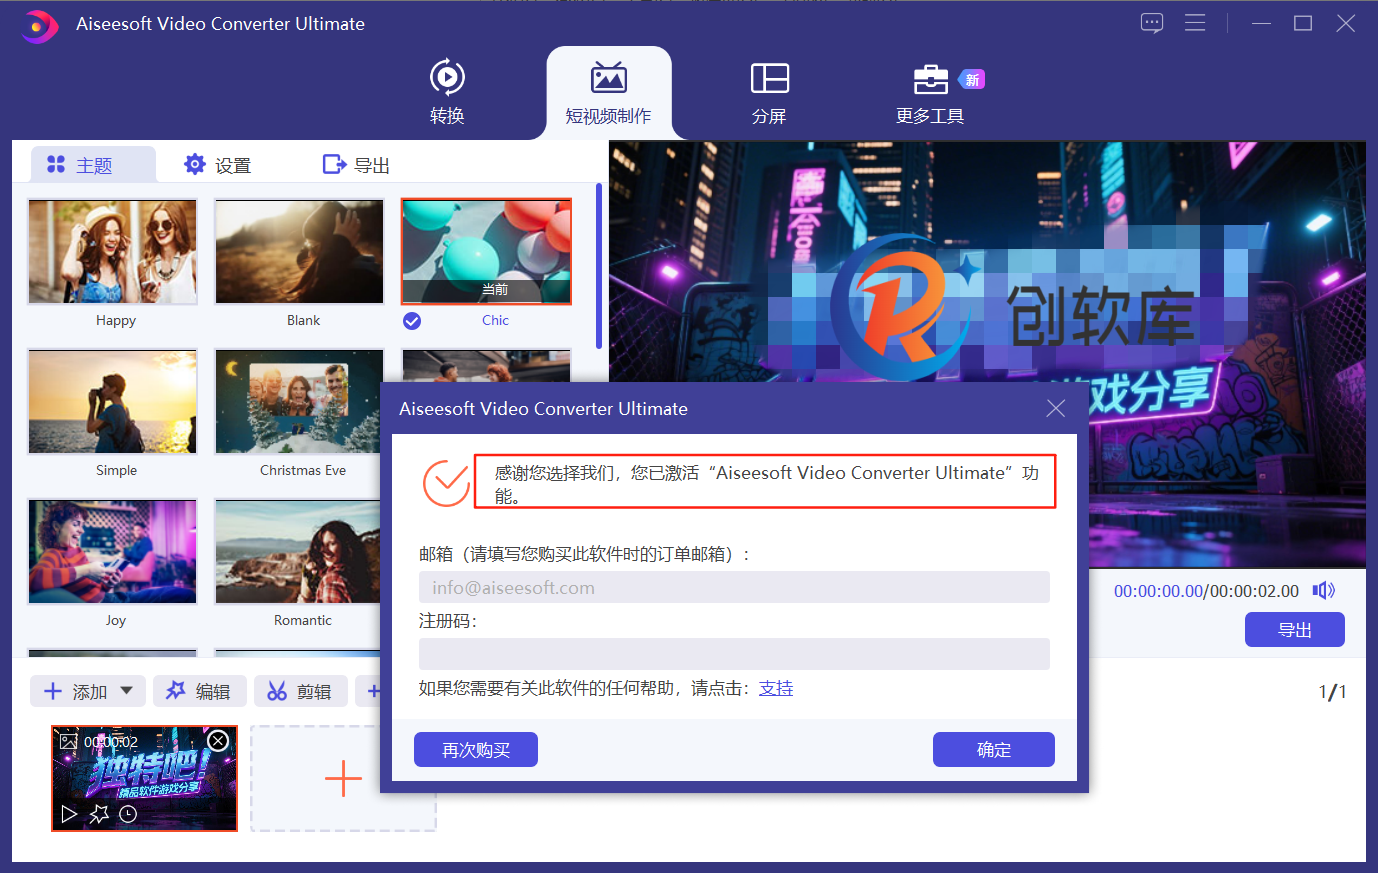Click the 00:00:00.00 current time readout

1158,591
